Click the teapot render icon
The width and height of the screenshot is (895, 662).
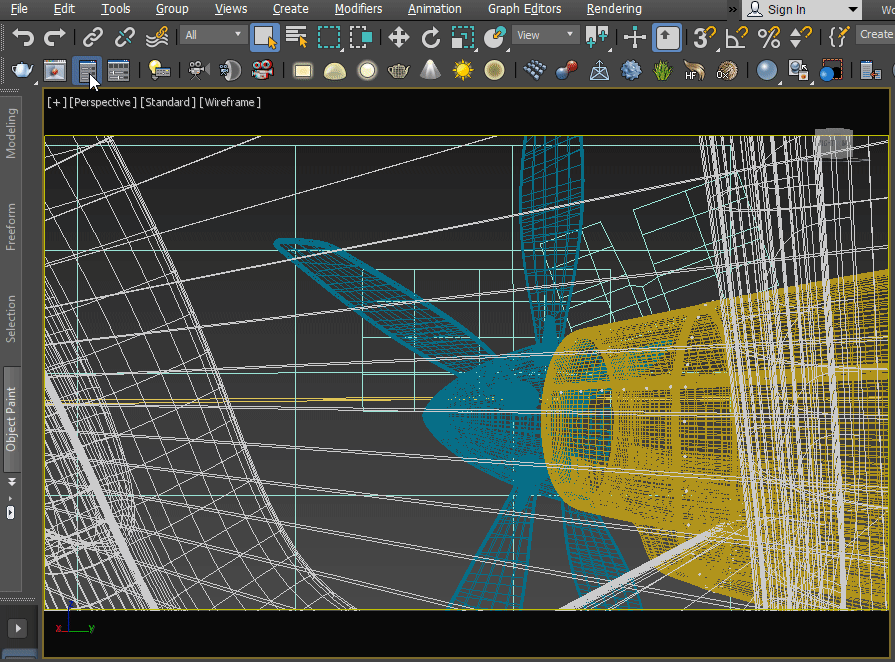click(x=22, y=71)
